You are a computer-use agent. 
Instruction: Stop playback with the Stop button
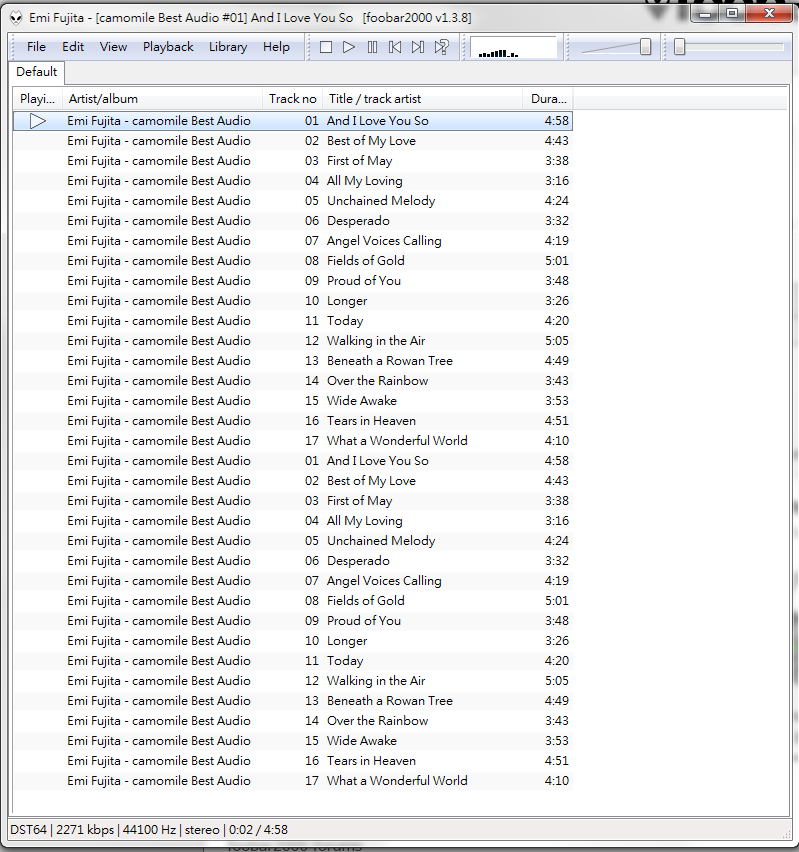[326, 47]
